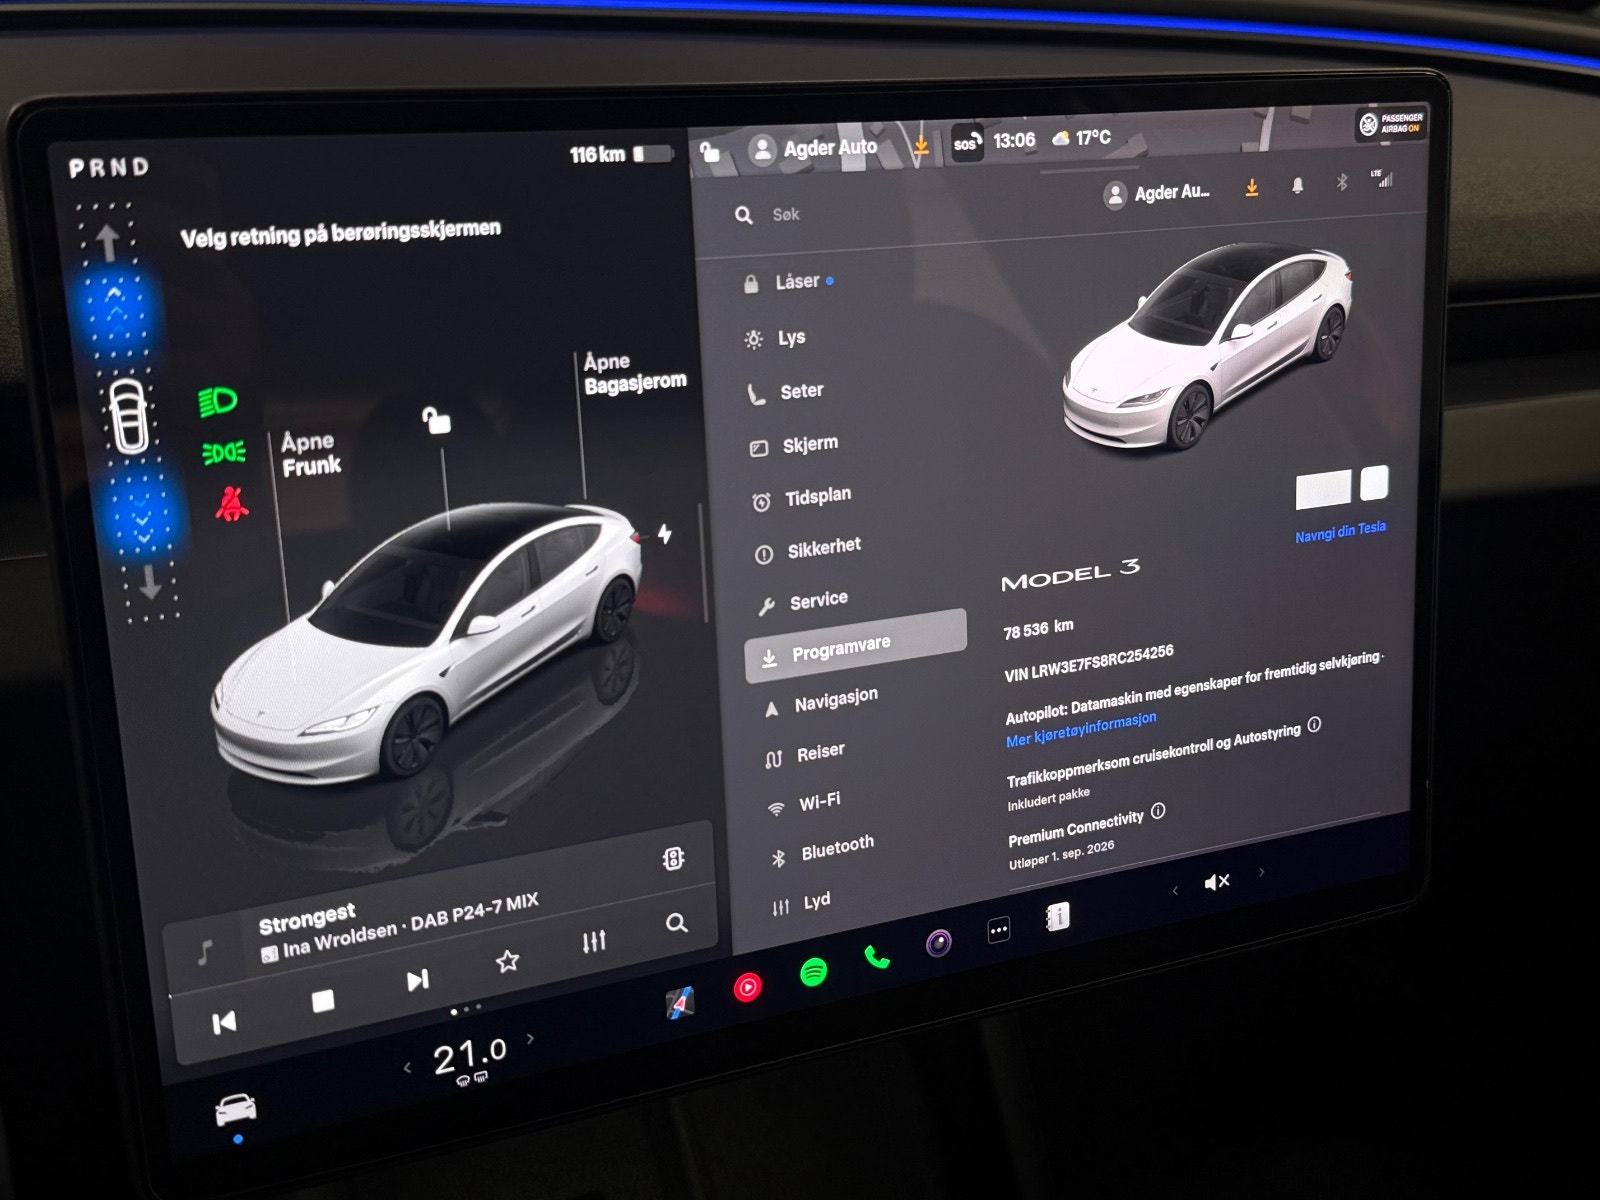Open the Mer kjøretøyinformasjon link

(x=1081, y=730)
